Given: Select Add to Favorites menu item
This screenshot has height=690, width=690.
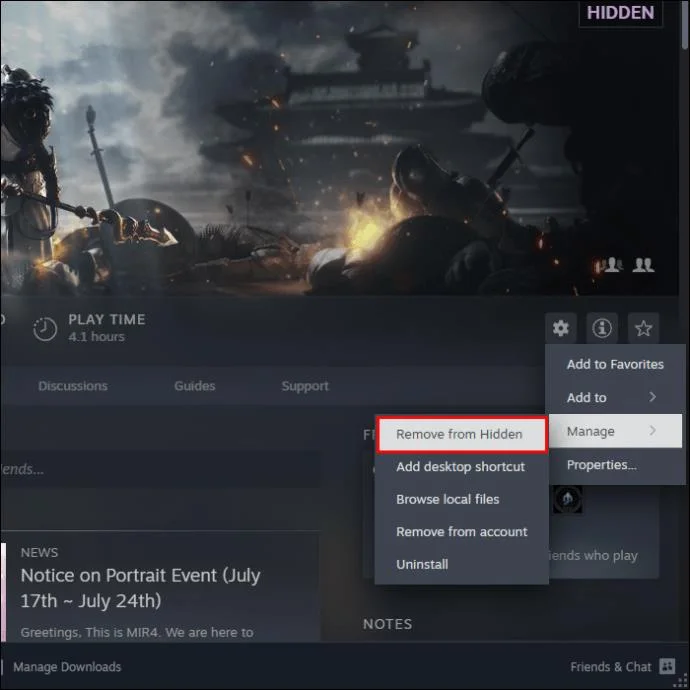Looking at the screenshot, I should [615, 364].
